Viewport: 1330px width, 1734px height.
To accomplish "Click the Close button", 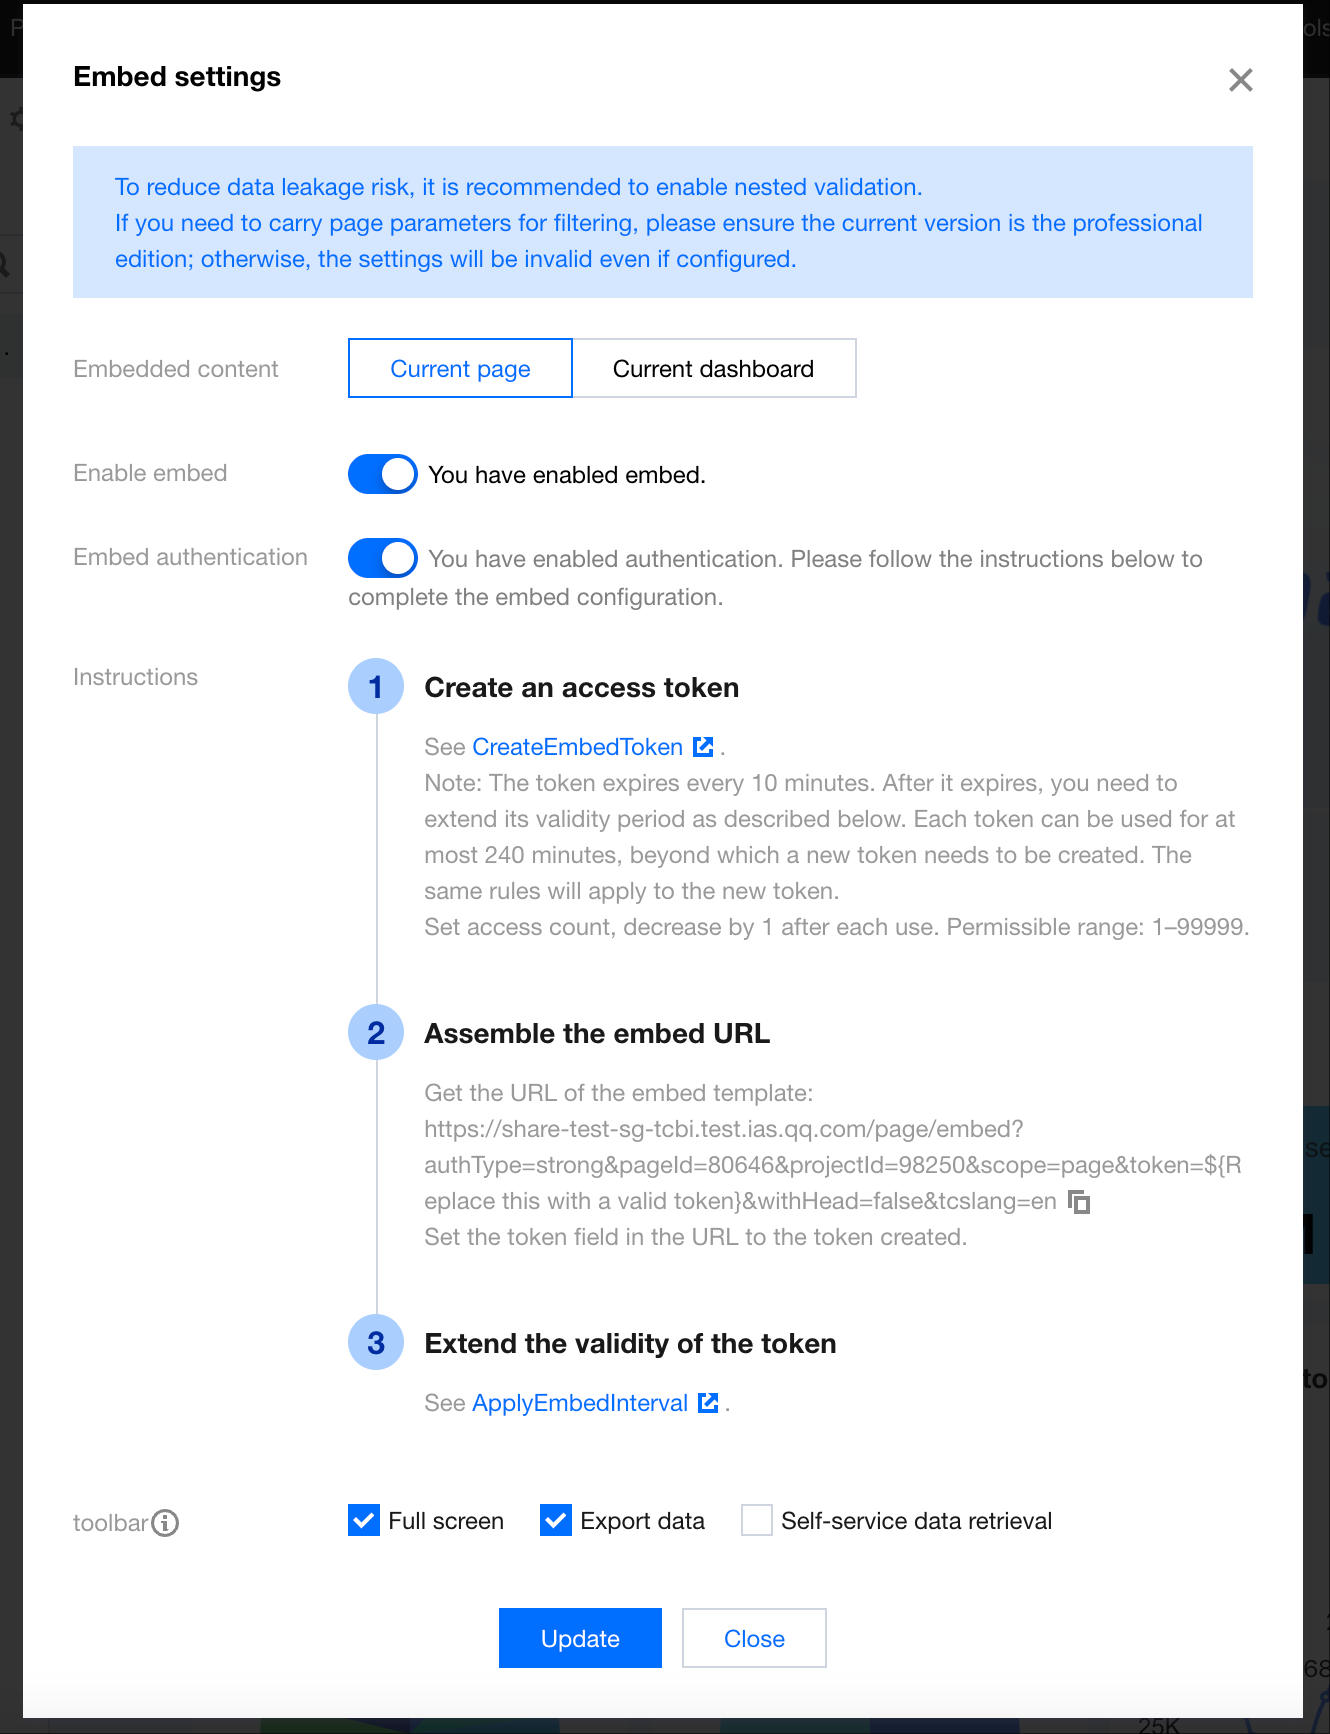I will point(754,1638).
